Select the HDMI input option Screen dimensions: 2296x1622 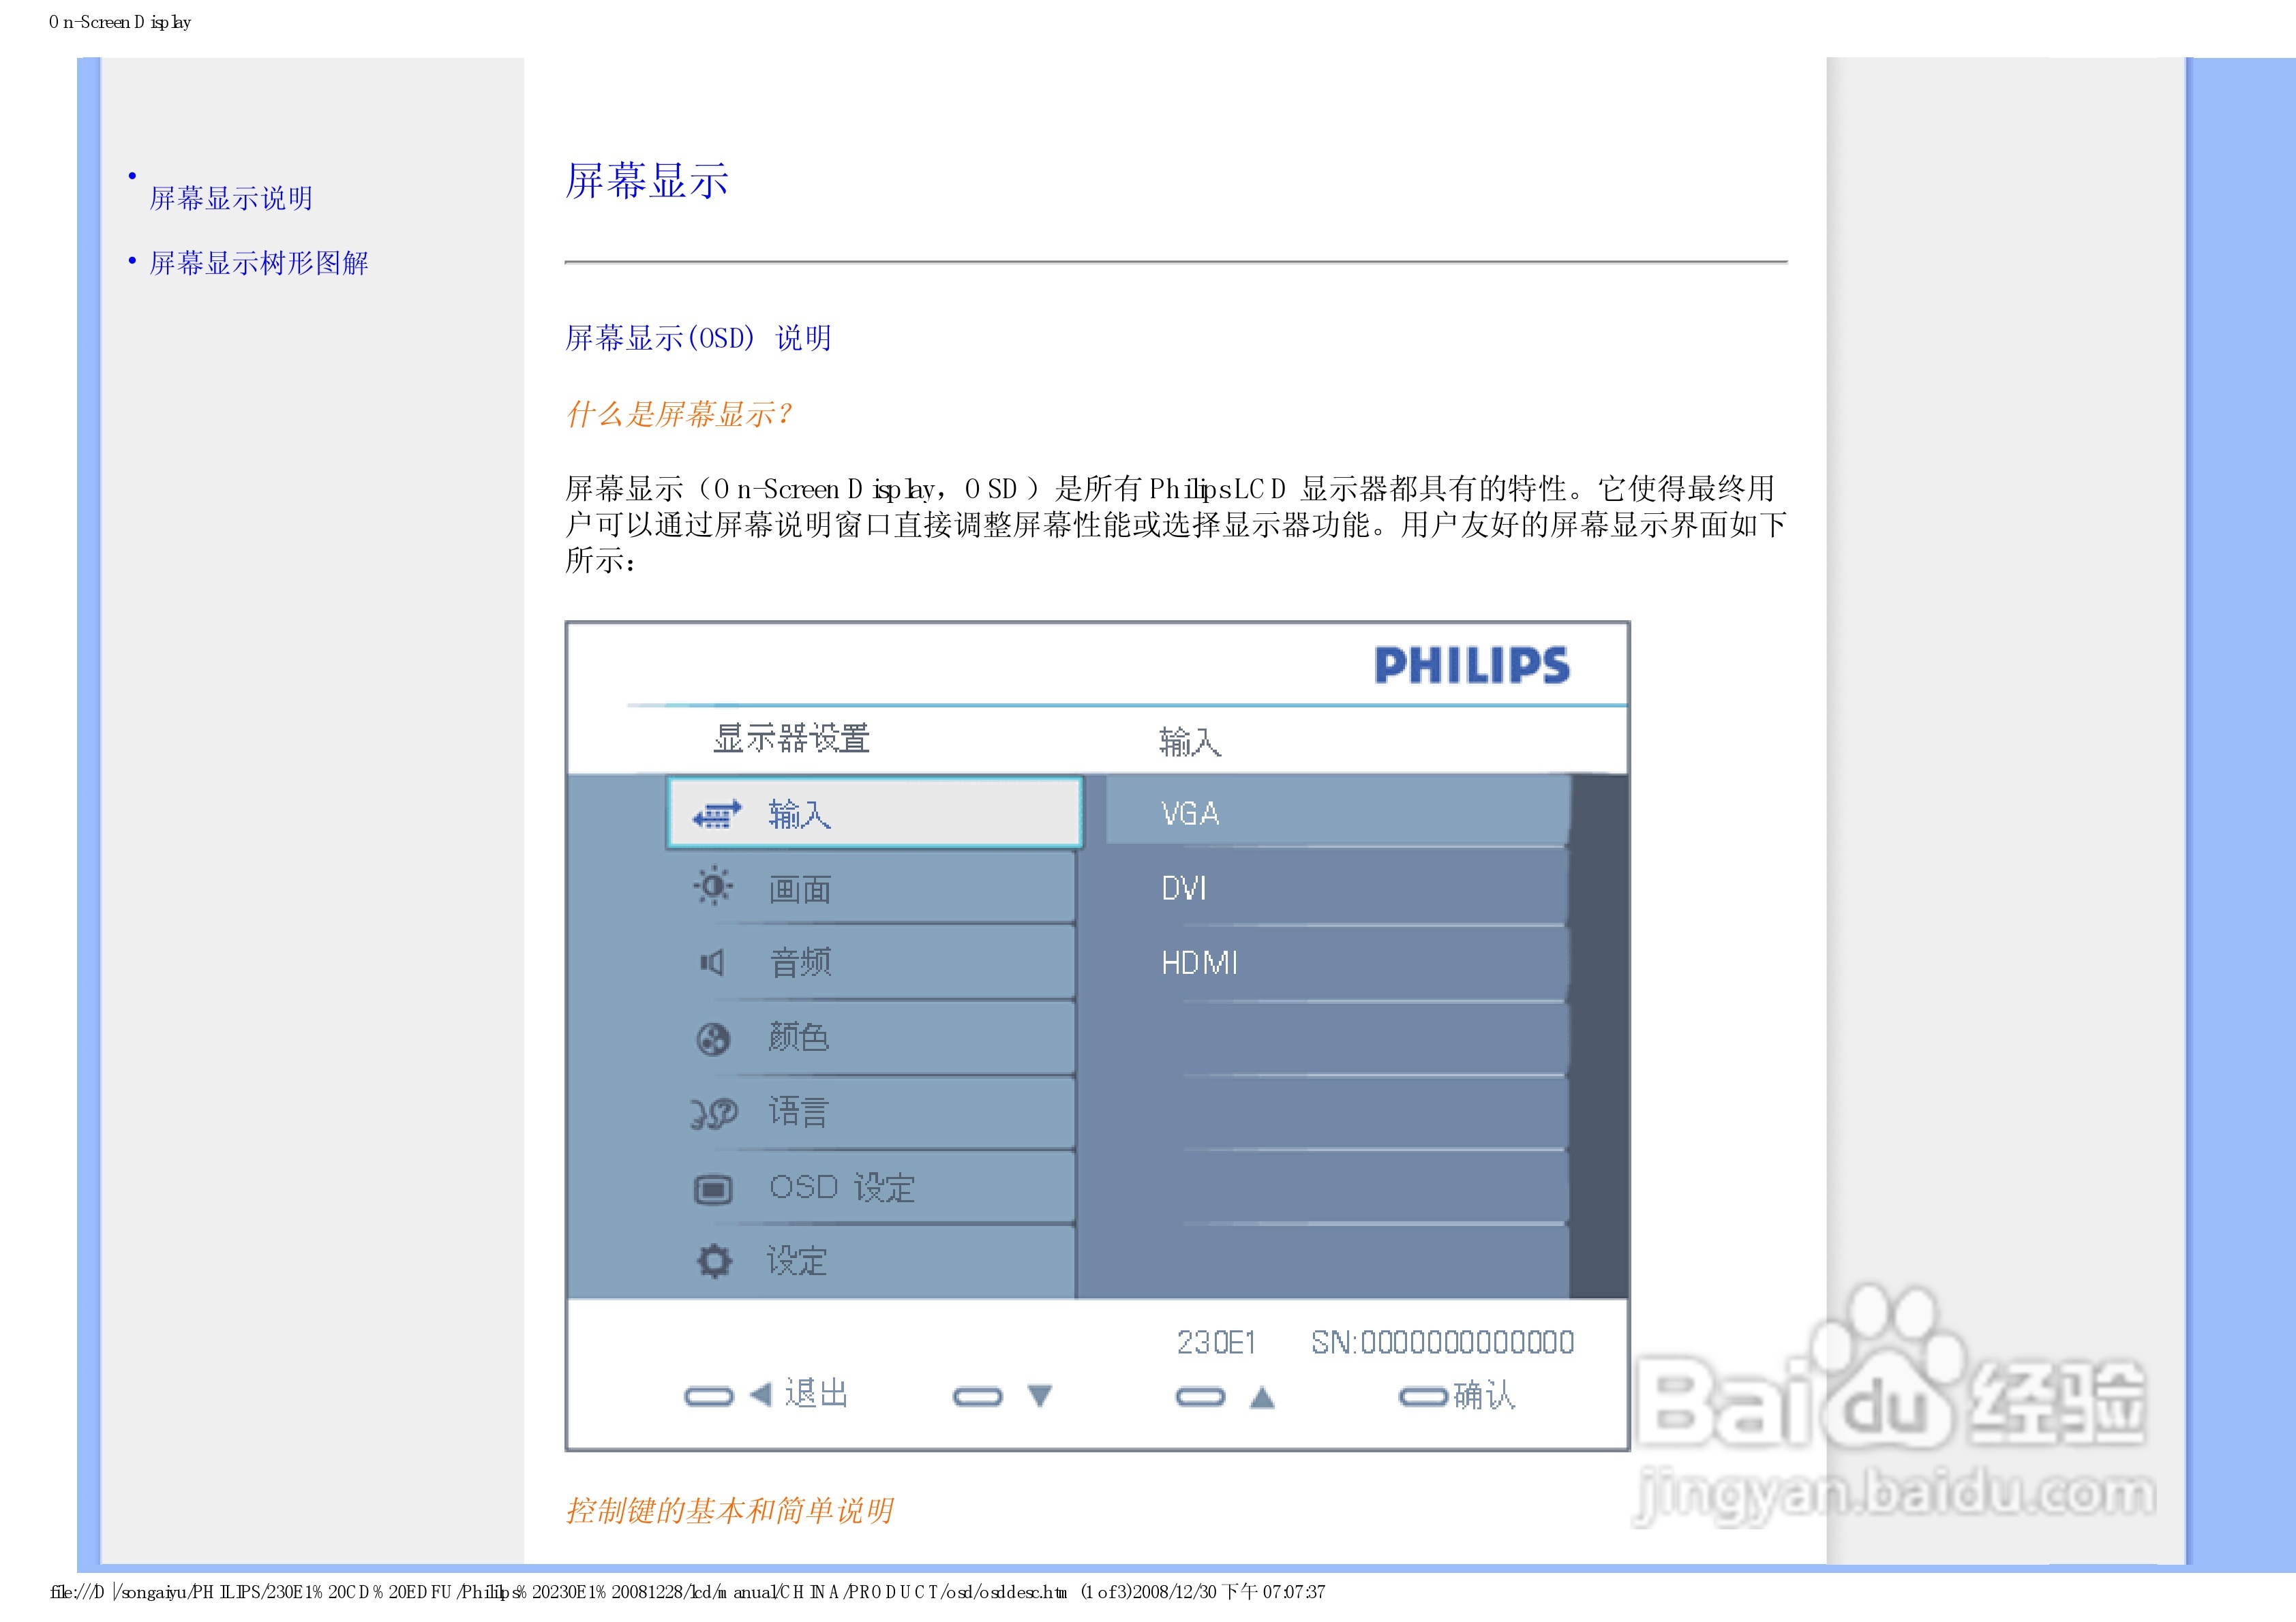pyautogui.click(x=1199, y=963)
